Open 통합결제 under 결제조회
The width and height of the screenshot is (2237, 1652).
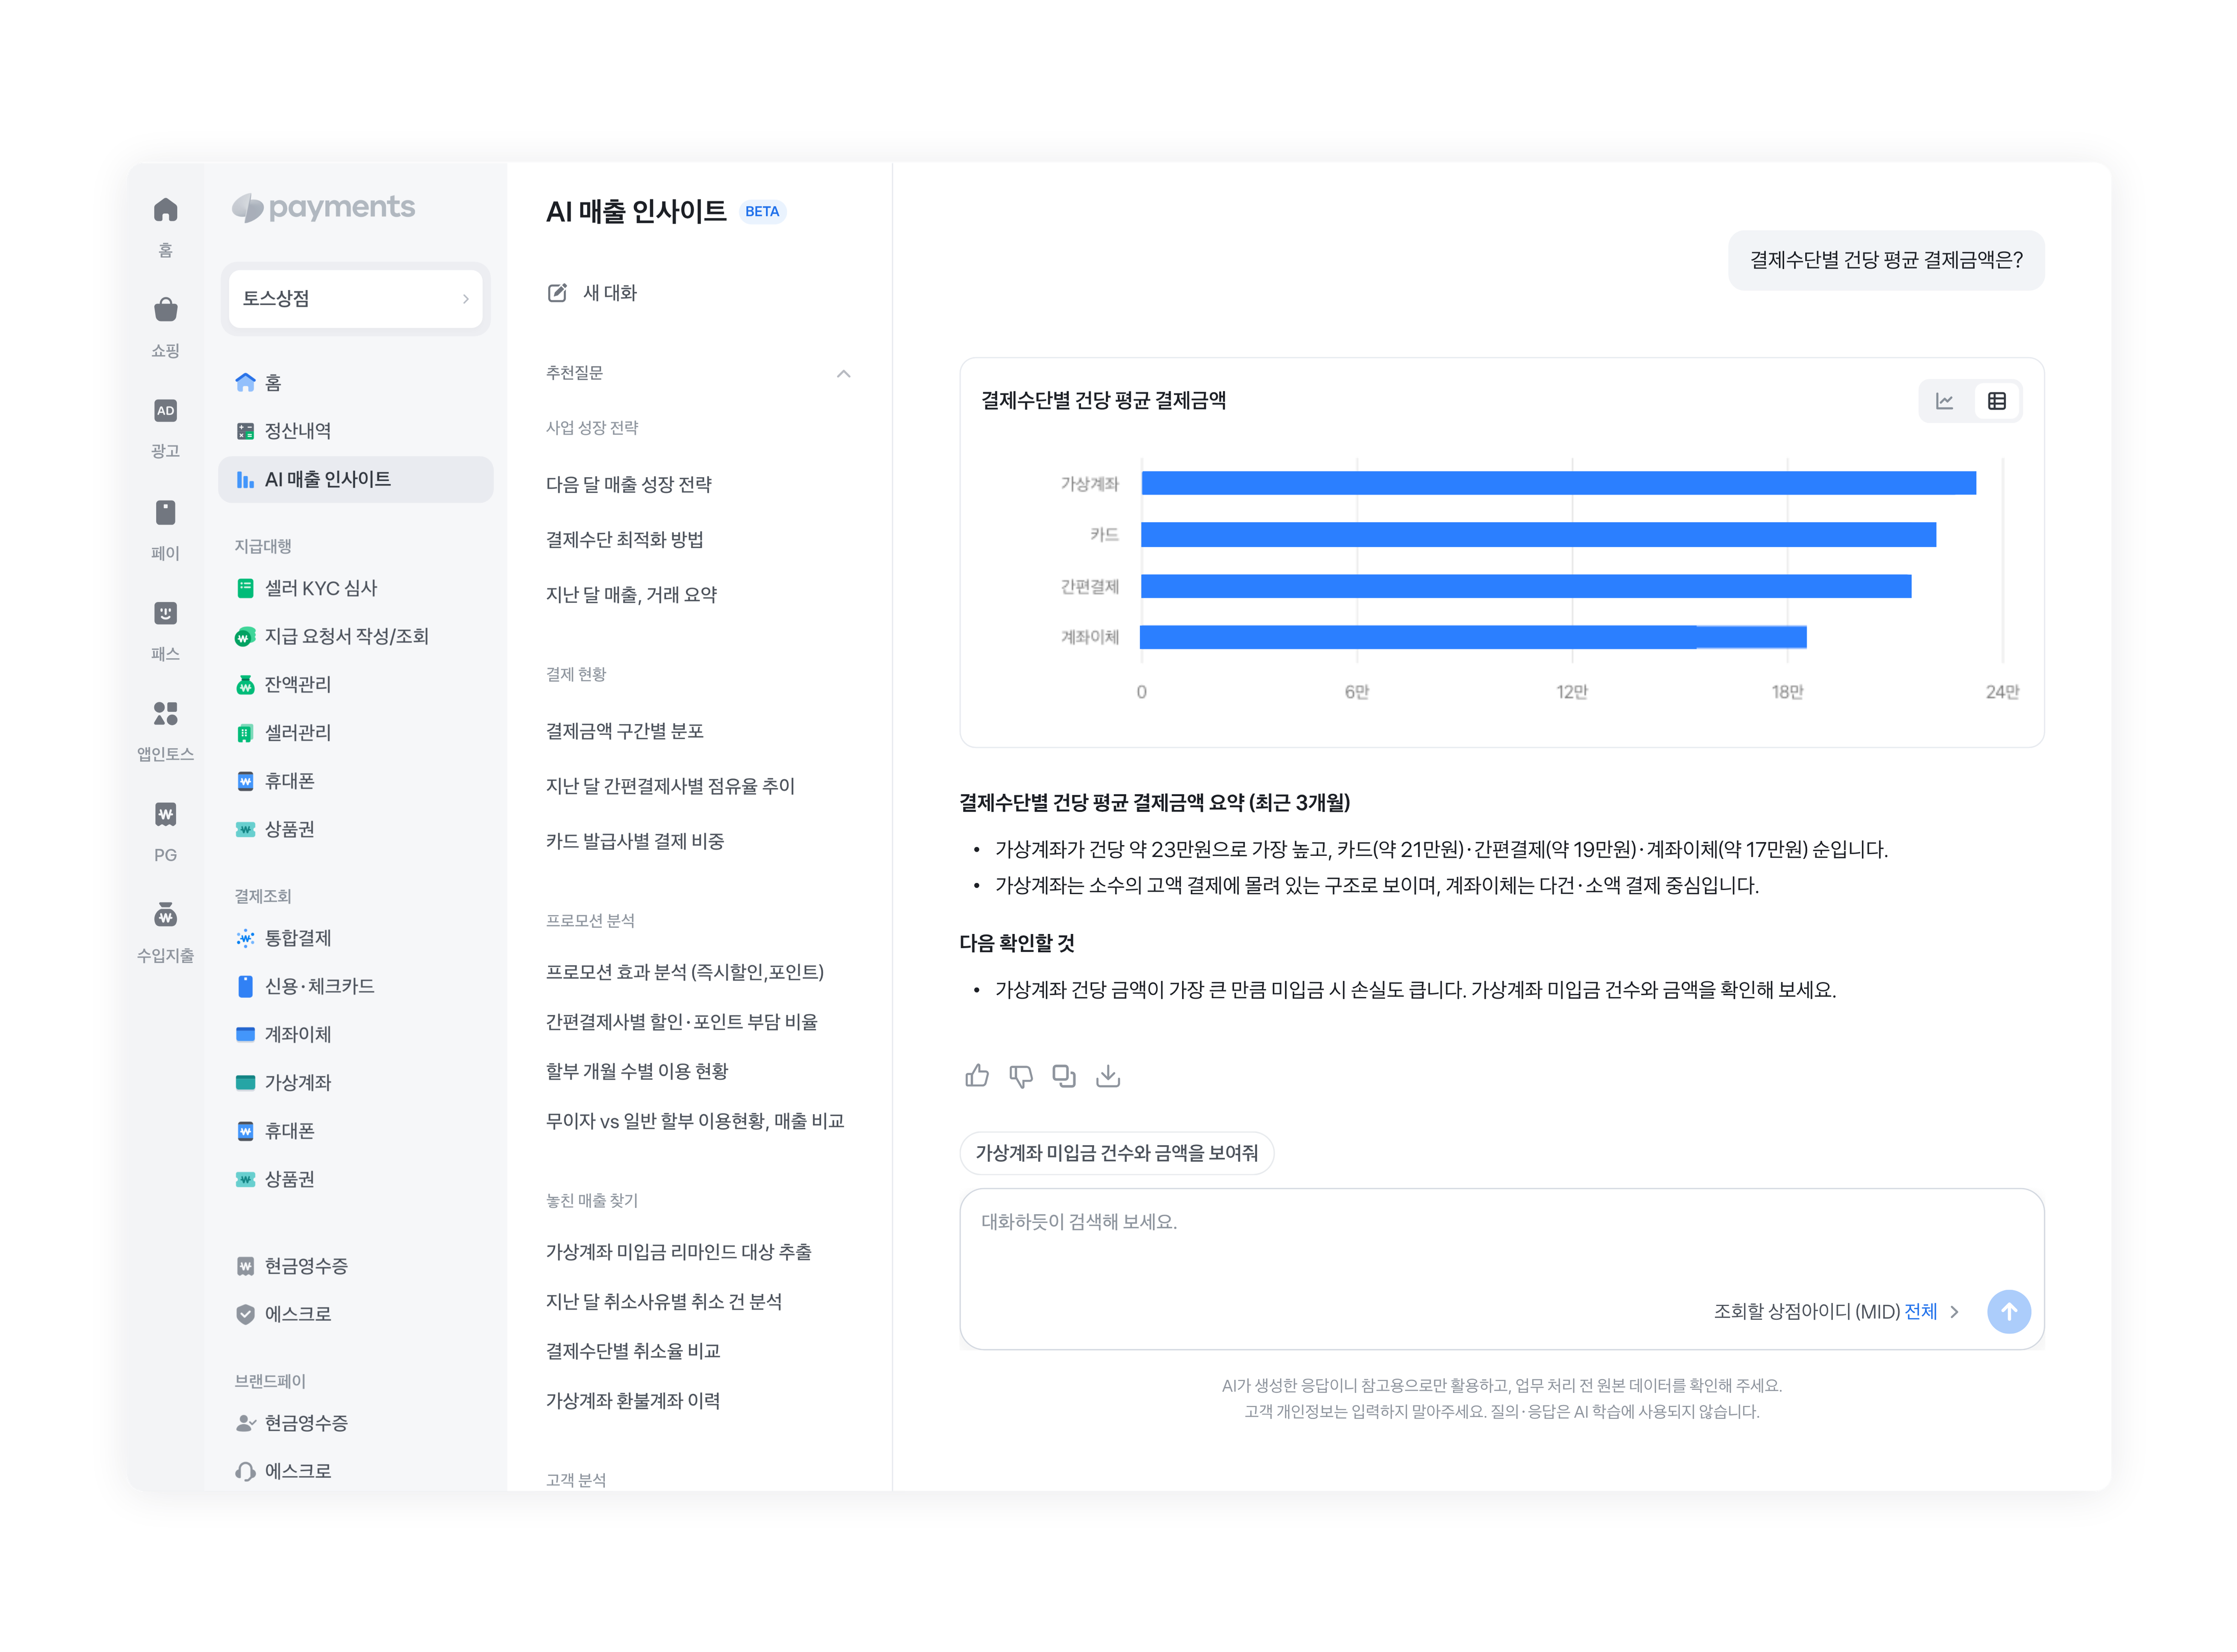pos(355,938)
